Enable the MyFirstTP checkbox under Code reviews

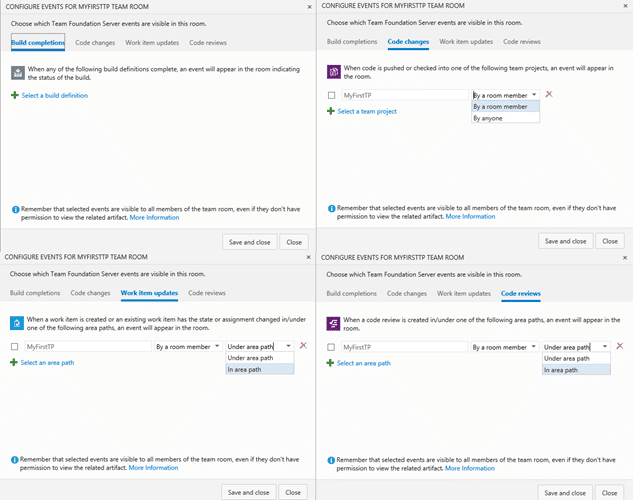[x=331, y=347]
